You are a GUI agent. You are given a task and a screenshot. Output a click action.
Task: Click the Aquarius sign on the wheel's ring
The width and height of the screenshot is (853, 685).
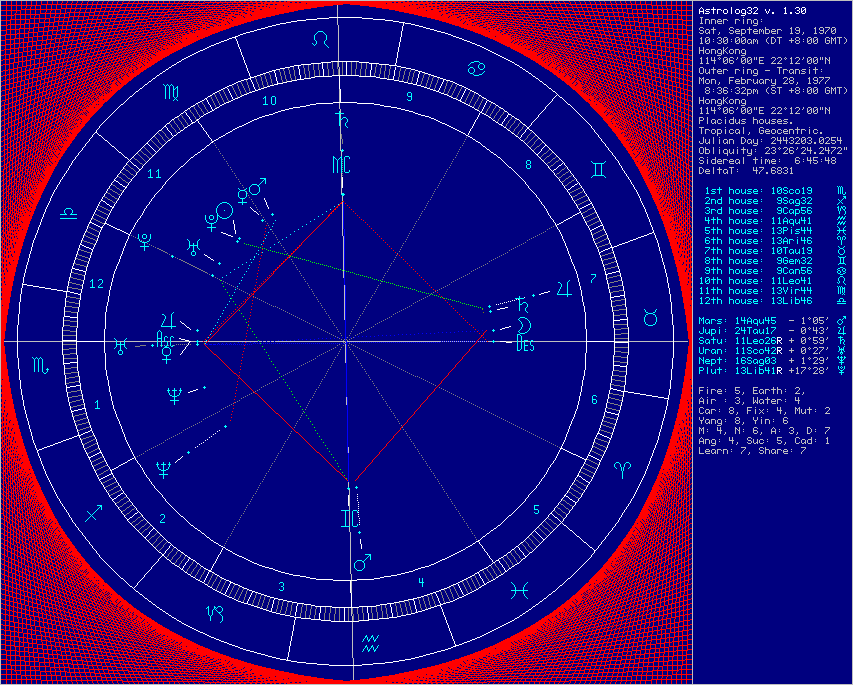tap(371, 641)
